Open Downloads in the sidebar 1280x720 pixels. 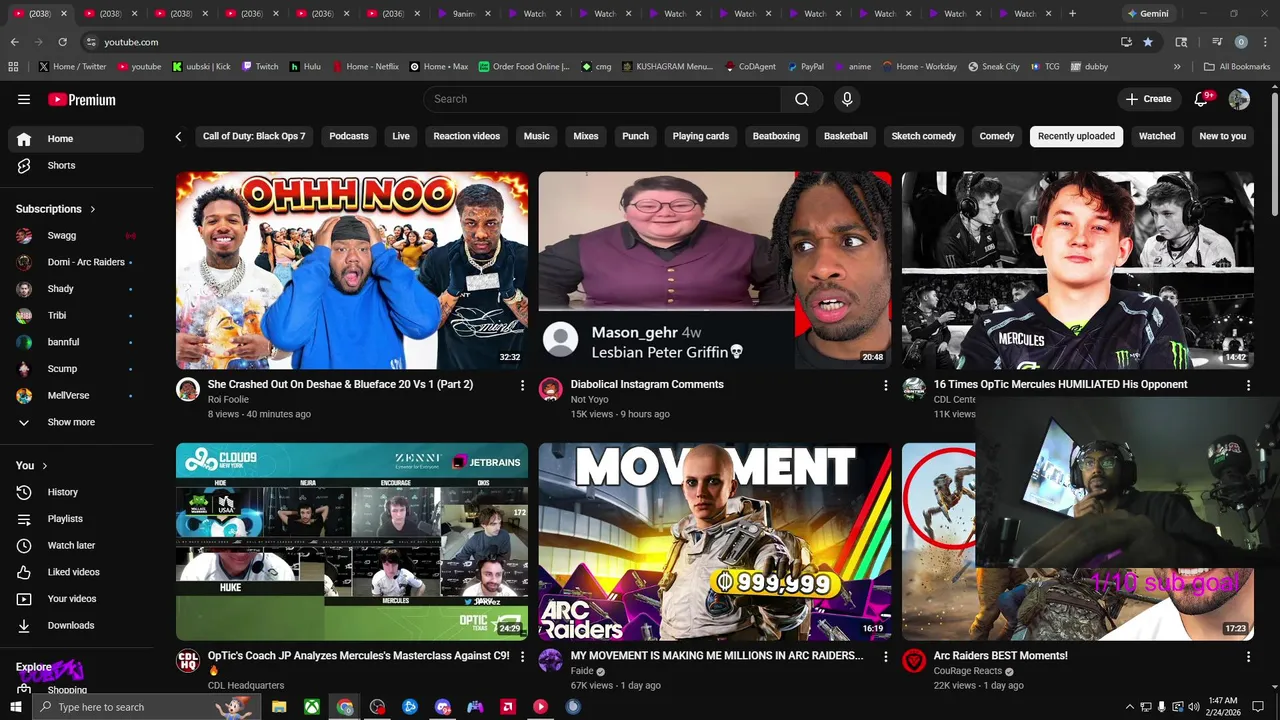(x=76, y=625)
